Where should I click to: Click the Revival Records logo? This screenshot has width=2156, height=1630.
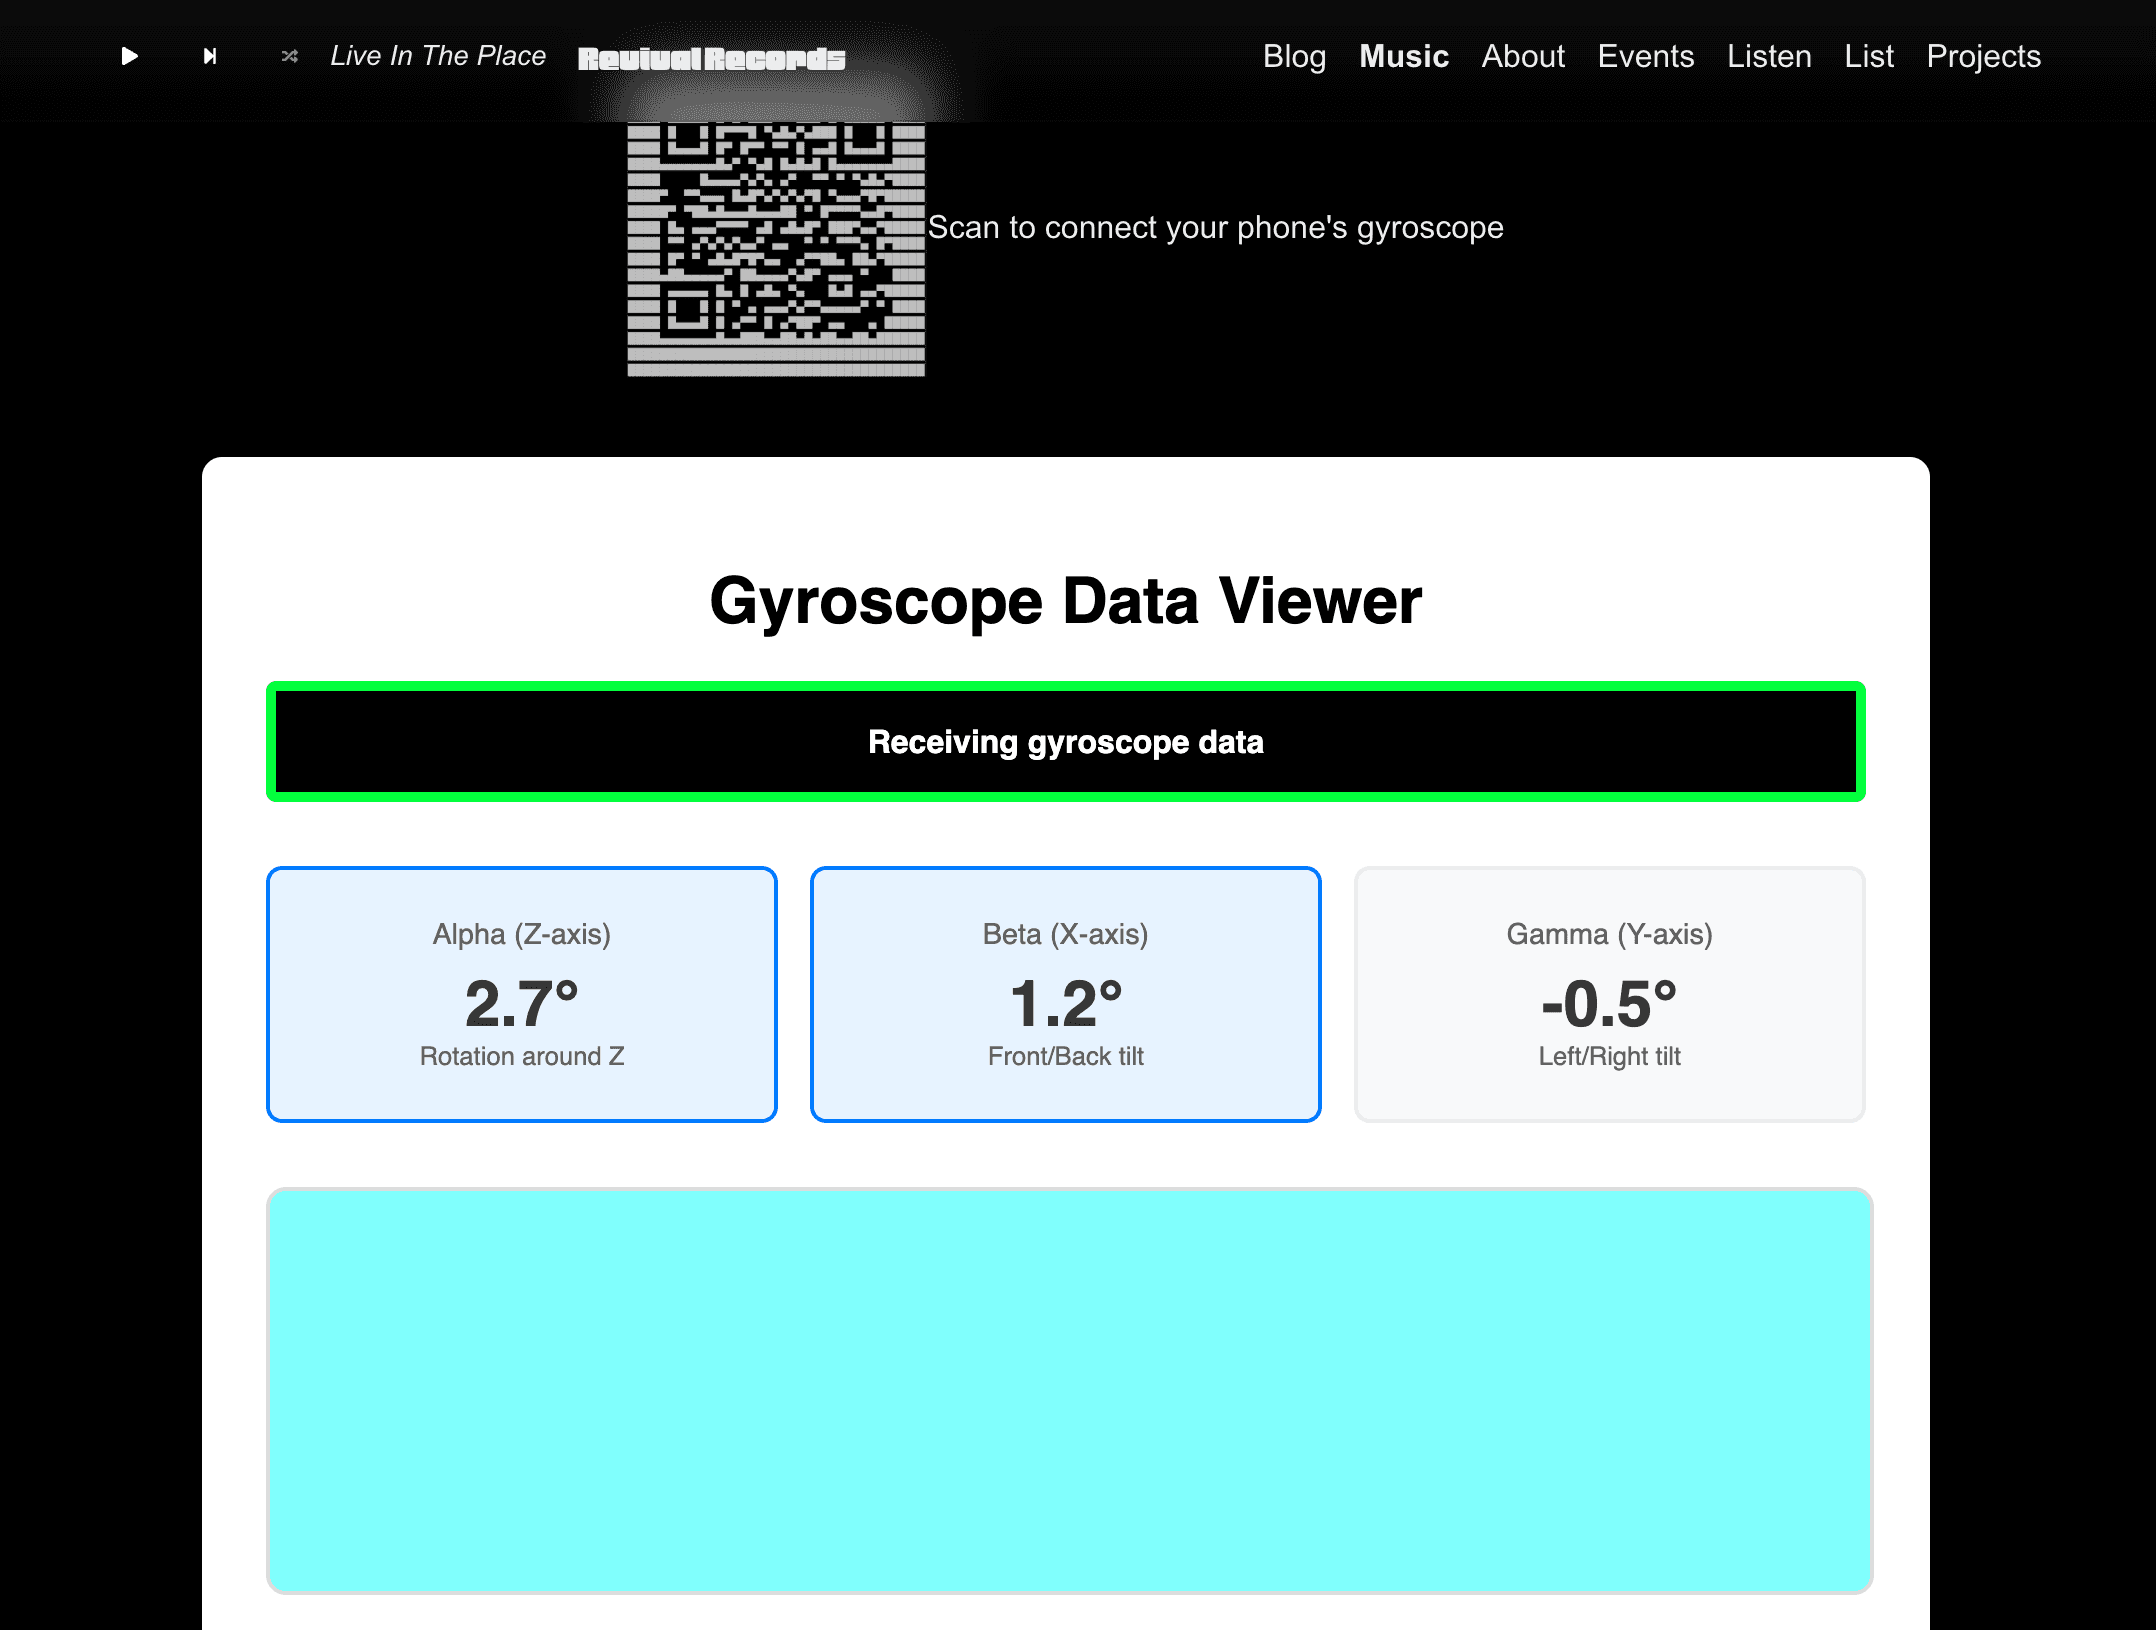coord(711,57)
